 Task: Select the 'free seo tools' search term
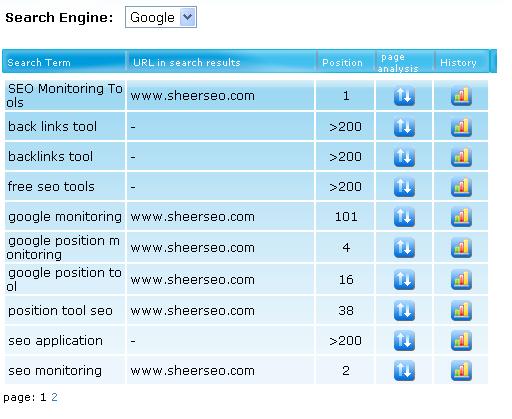point(51,187)
